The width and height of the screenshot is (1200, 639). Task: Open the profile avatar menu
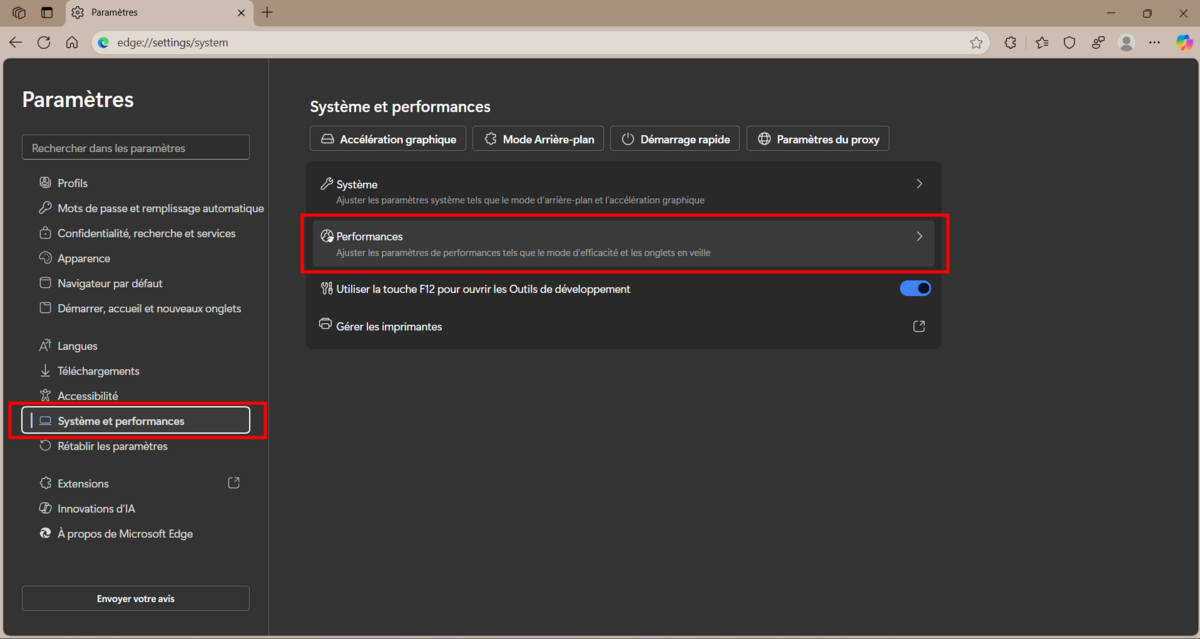pyautogui.click(x=1127, y=43)
